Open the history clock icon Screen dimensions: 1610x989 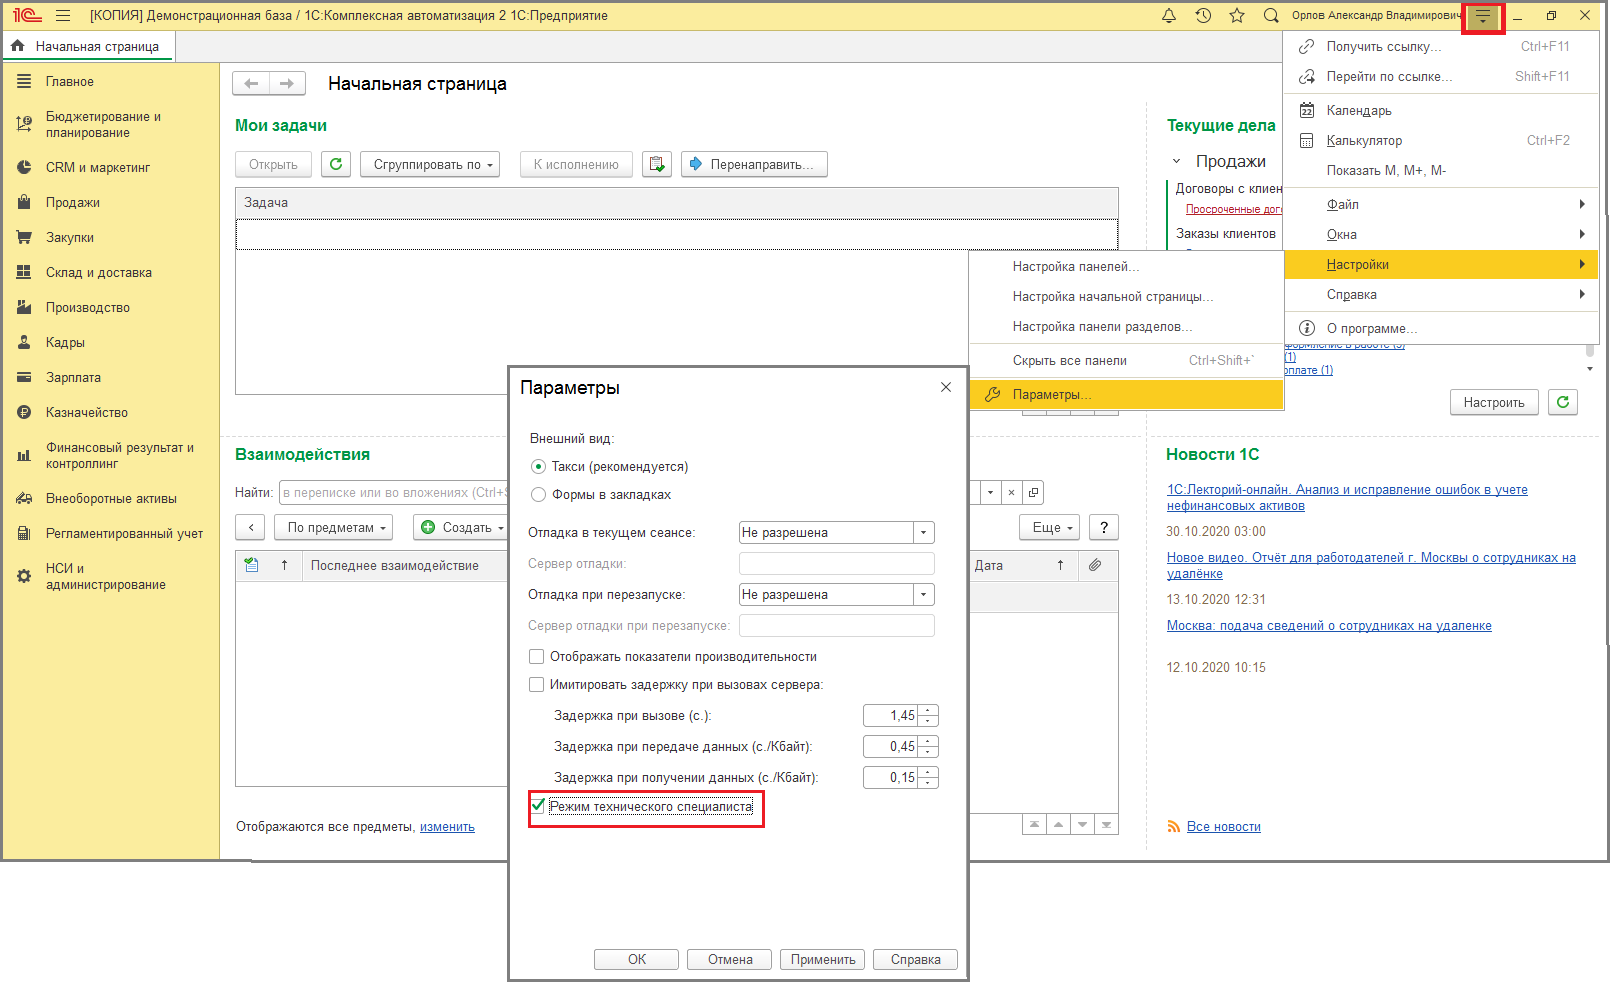click(1203, 16)
